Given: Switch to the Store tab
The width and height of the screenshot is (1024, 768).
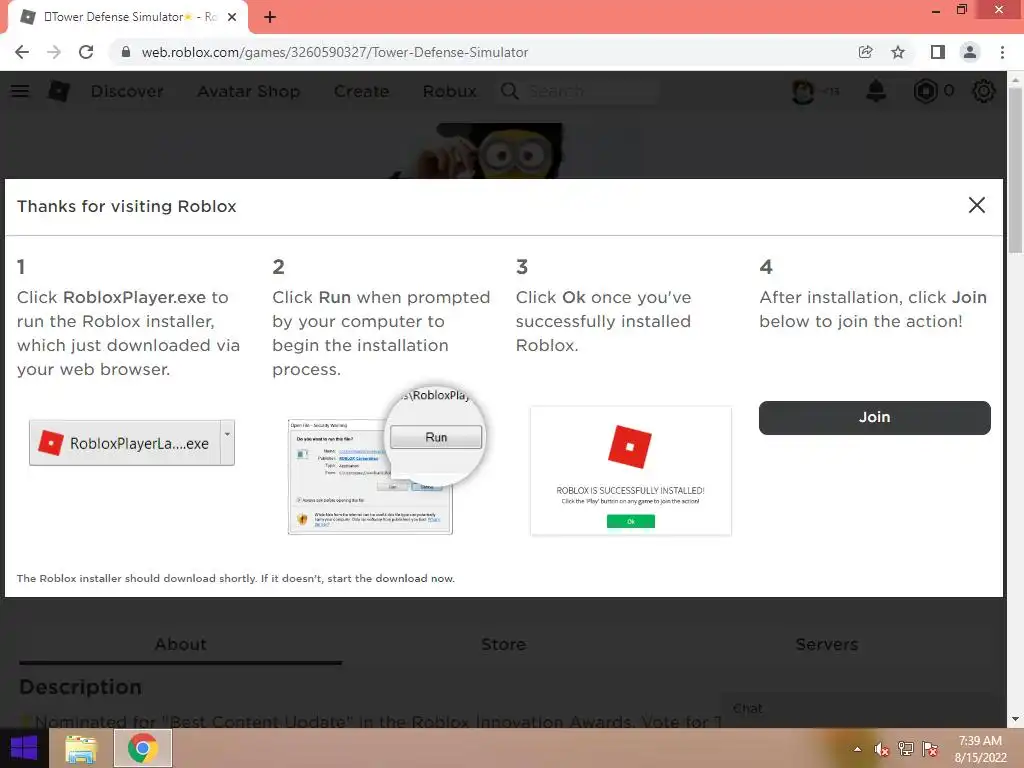Looking at the screenshot, I should click(x=504, y=645).
